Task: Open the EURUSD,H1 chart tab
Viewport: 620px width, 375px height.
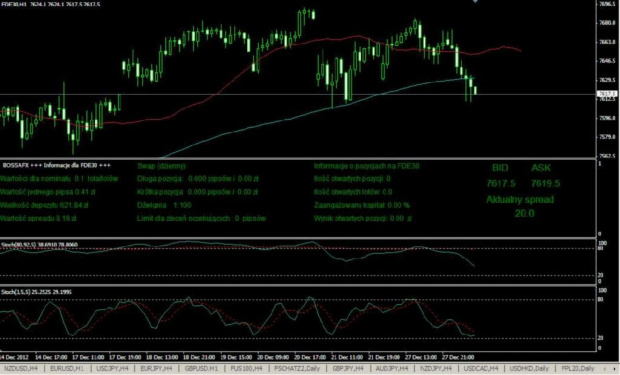Action: point(67,369)
